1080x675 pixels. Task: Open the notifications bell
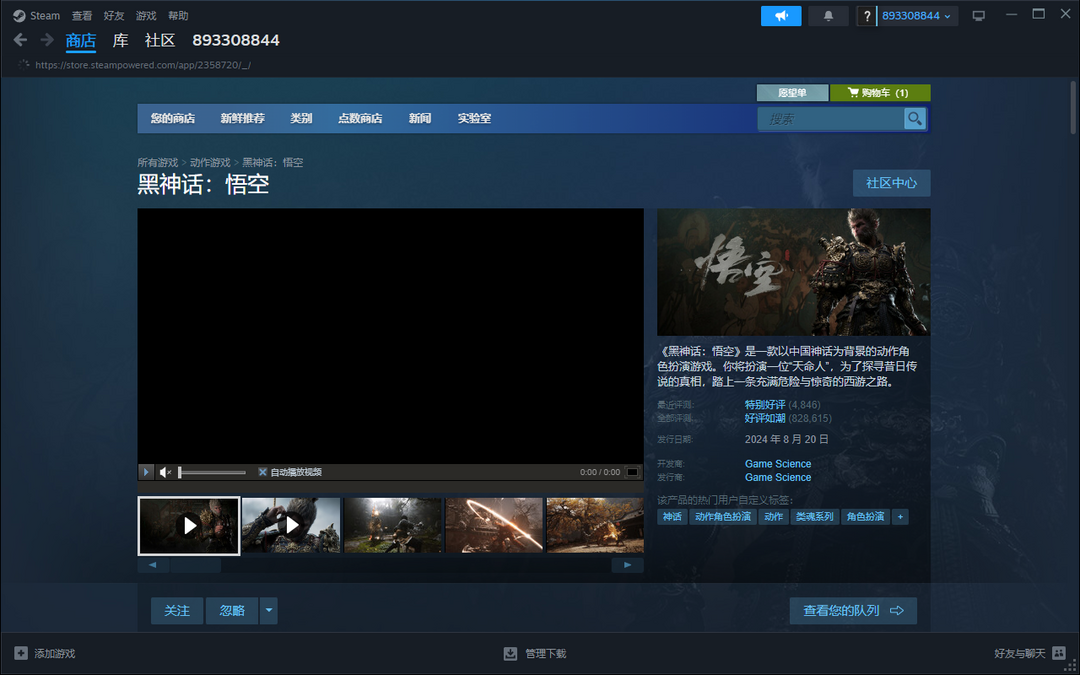[x=828, y=16]
